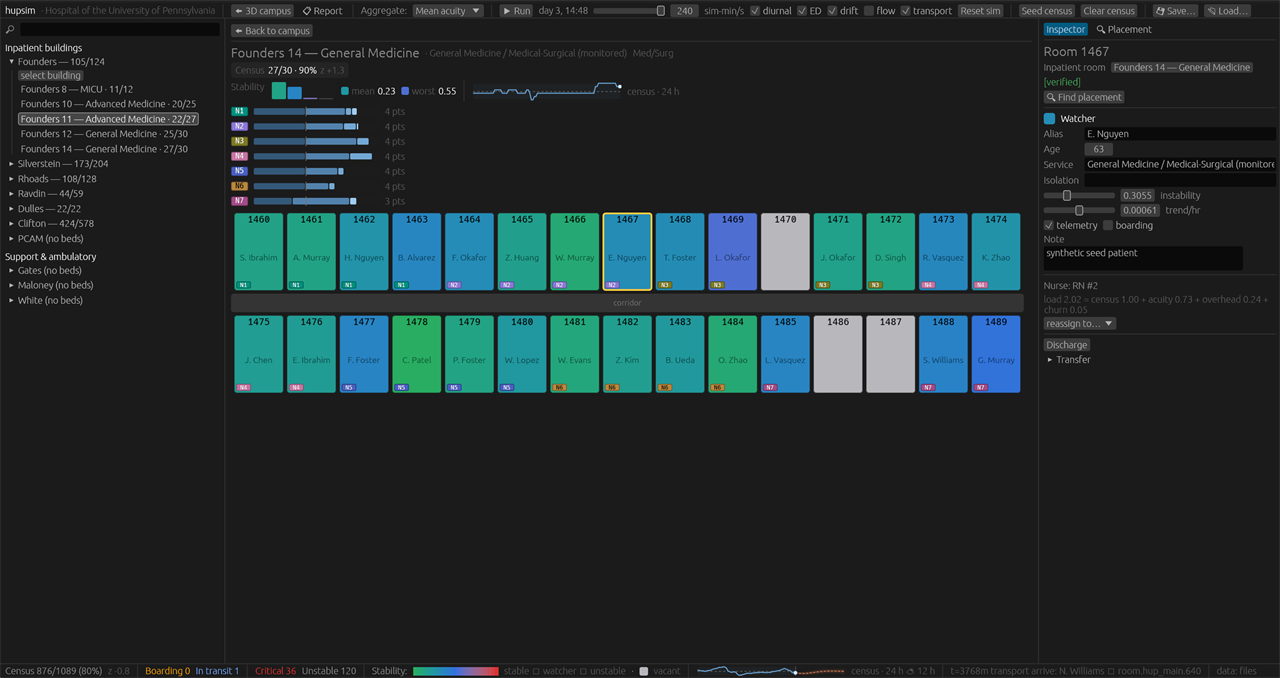Start the simulation with Run
This screenshot has height=678, width=1280.
[x=516, y=11]
